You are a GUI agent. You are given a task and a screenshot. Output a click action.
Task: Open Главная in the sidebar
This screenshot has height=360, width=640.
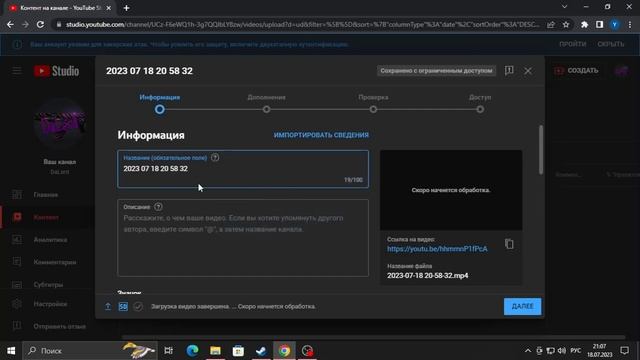coord(46,195)
